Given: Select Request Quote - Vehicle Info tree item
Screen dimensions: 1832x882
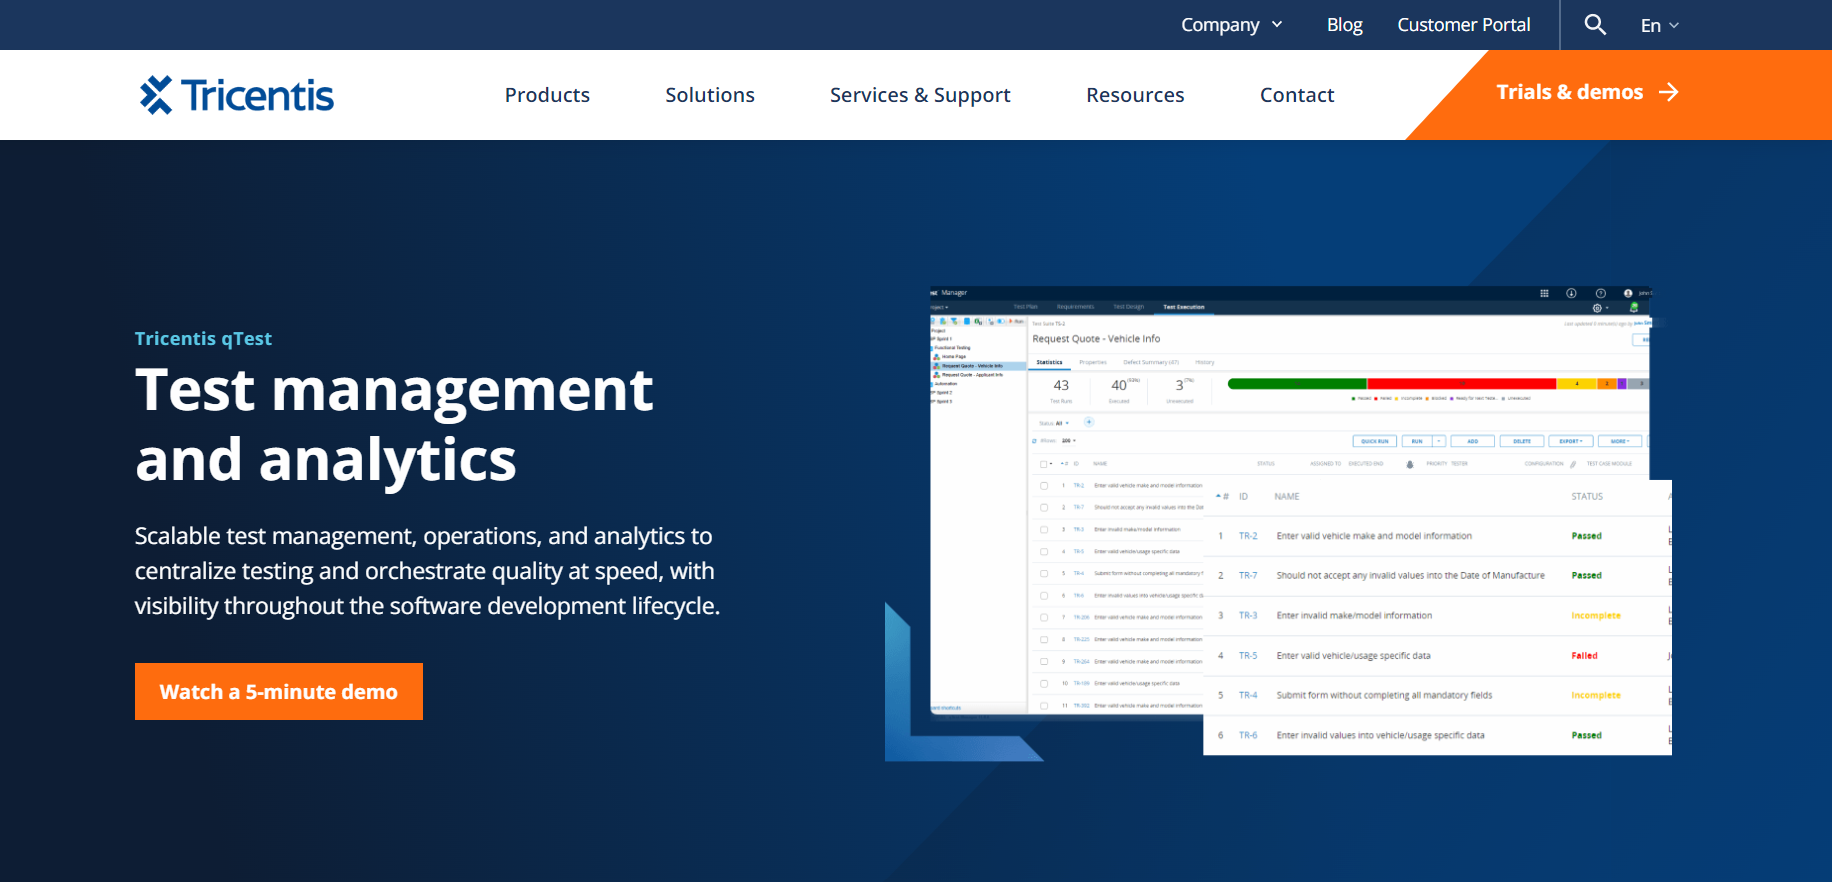Looking at the screenshot, I should 978,366.
